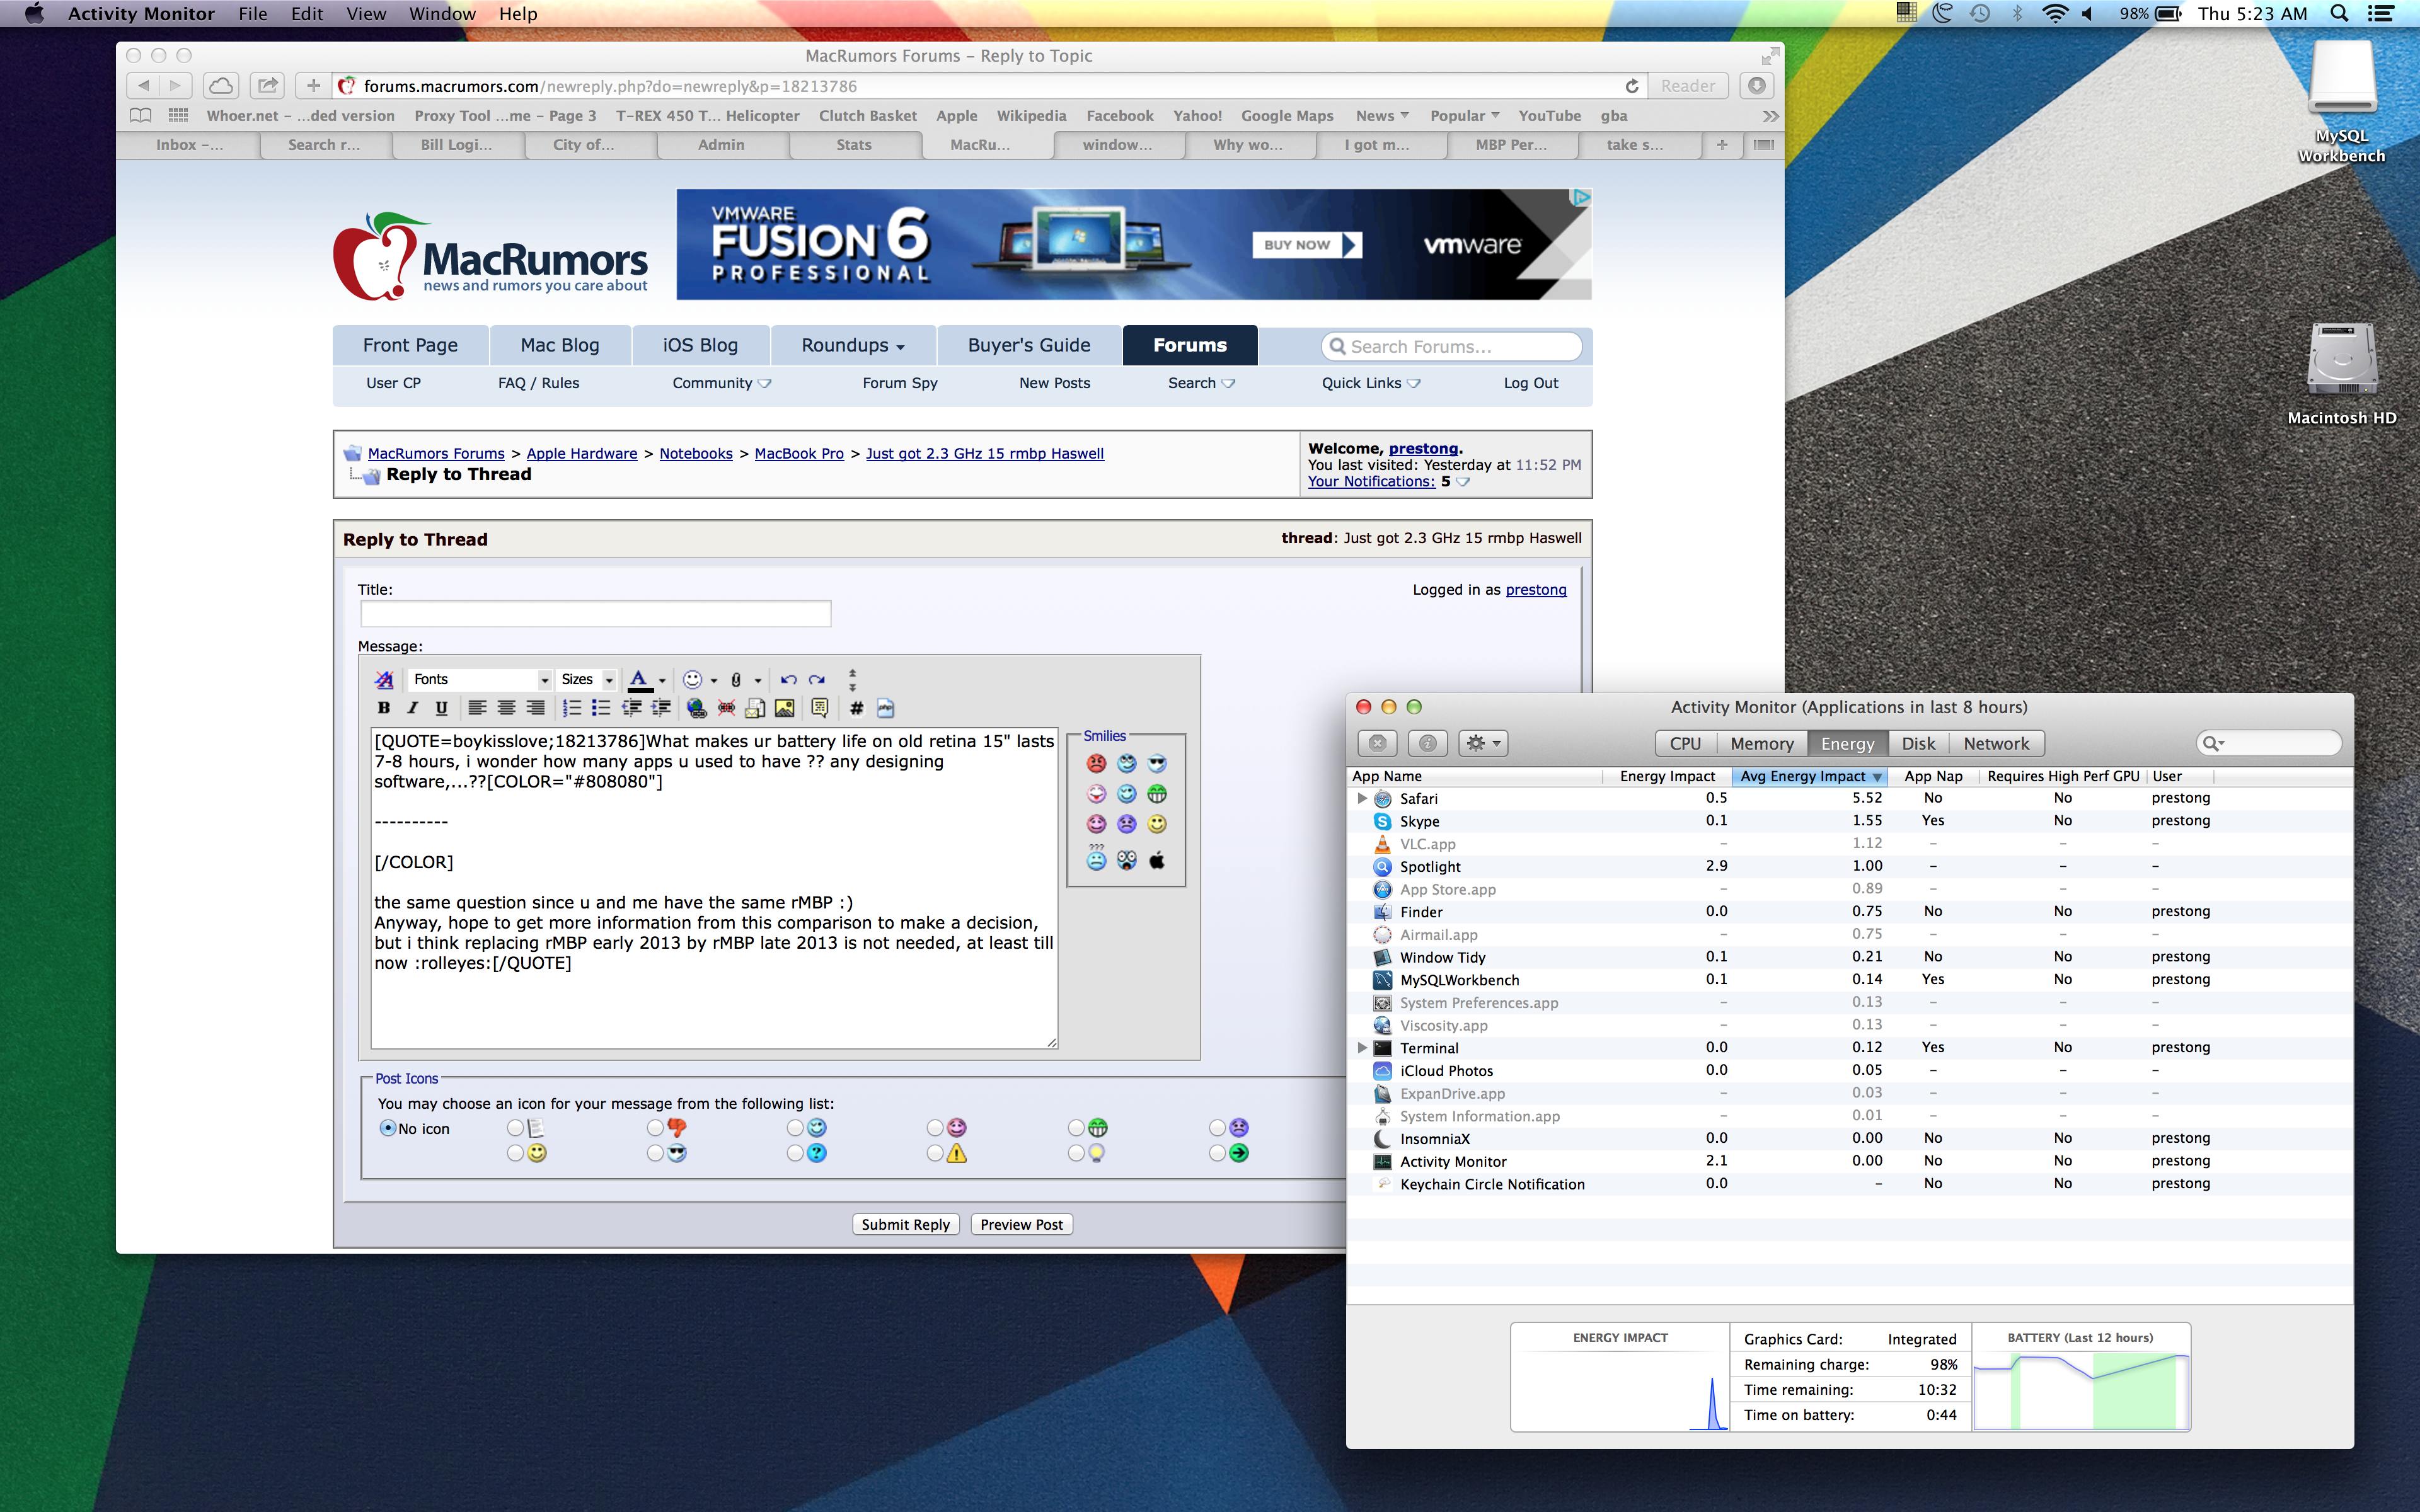This screenshot has height=1512, width=2420.
Task: Click the ordered list icon
Action: tap(572, 708)
